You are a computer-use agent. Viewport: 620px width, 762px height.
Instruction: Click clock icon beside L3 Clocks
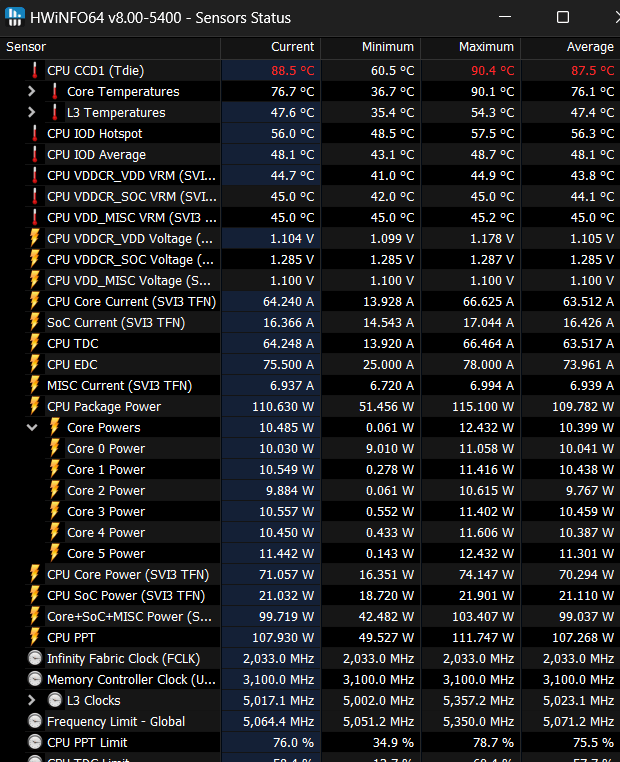point(55,700)
